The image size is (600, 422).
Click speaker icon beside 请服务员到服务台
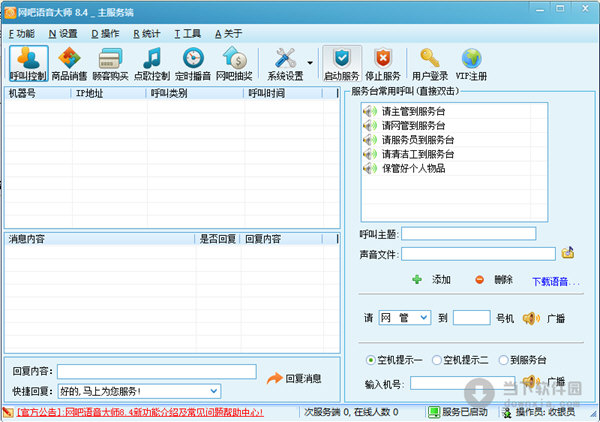[x=370, y=140]
